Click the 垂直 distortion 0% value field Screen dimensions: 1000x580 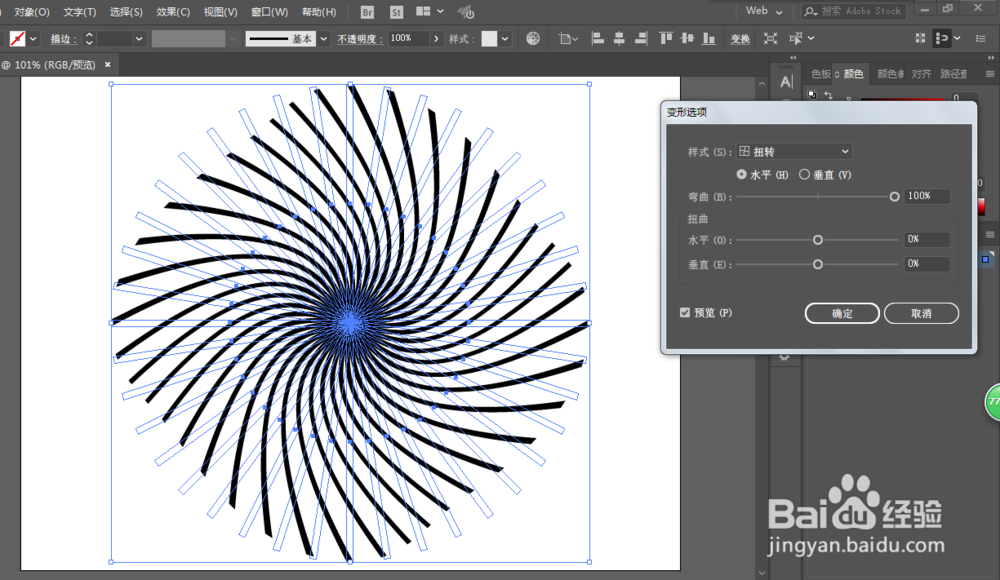pos(927,264)
